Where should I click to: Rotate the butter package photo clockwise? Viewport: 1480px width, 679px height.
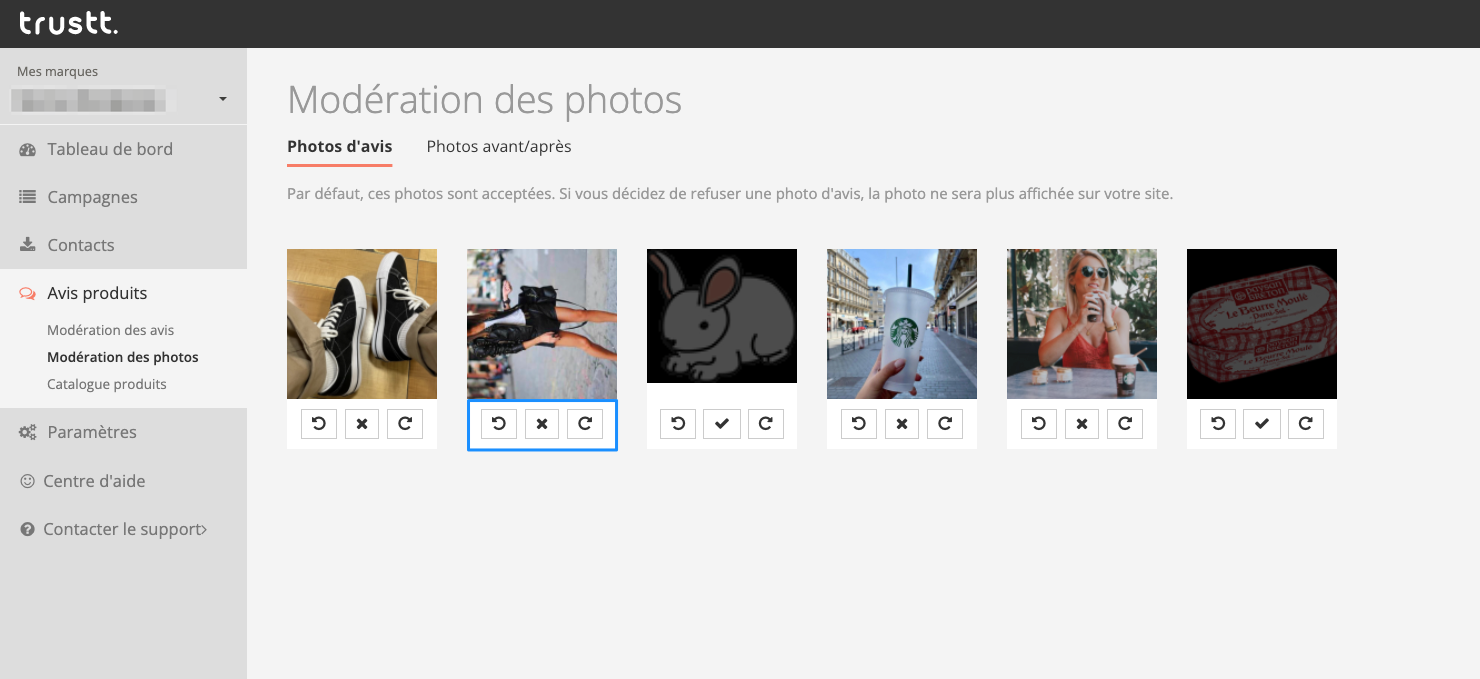tap(1305, 424)
